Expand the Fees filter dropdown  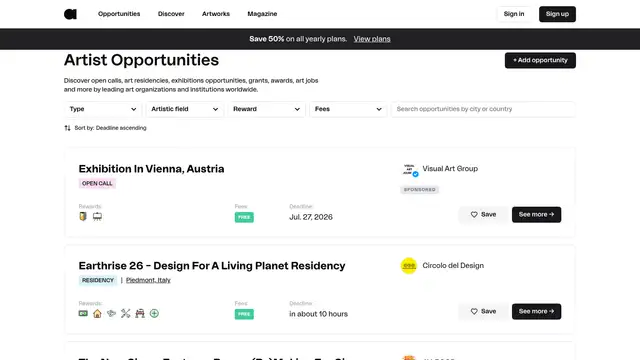[x=348, y=109]
